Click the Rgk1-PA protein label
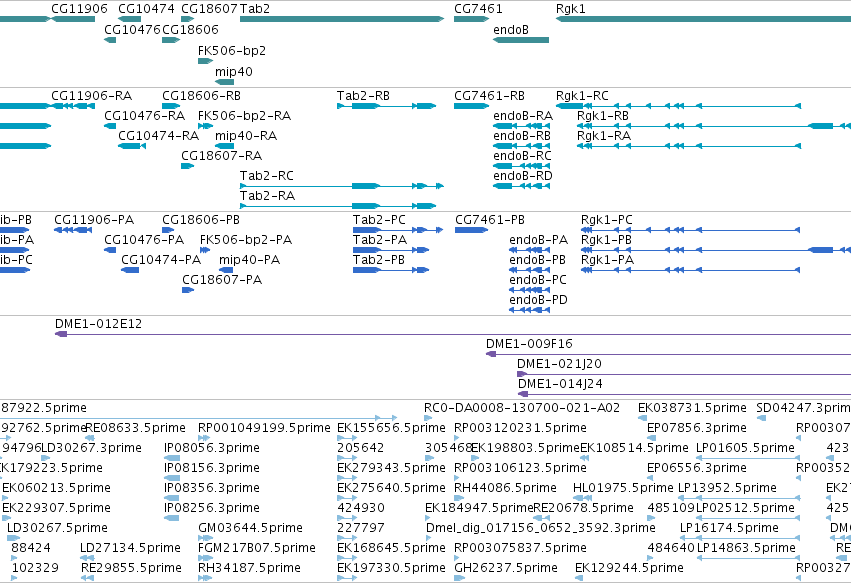Image resolution: width=851 pixels, height=583 pixels. pyautogui.click(x=607, y=260)
